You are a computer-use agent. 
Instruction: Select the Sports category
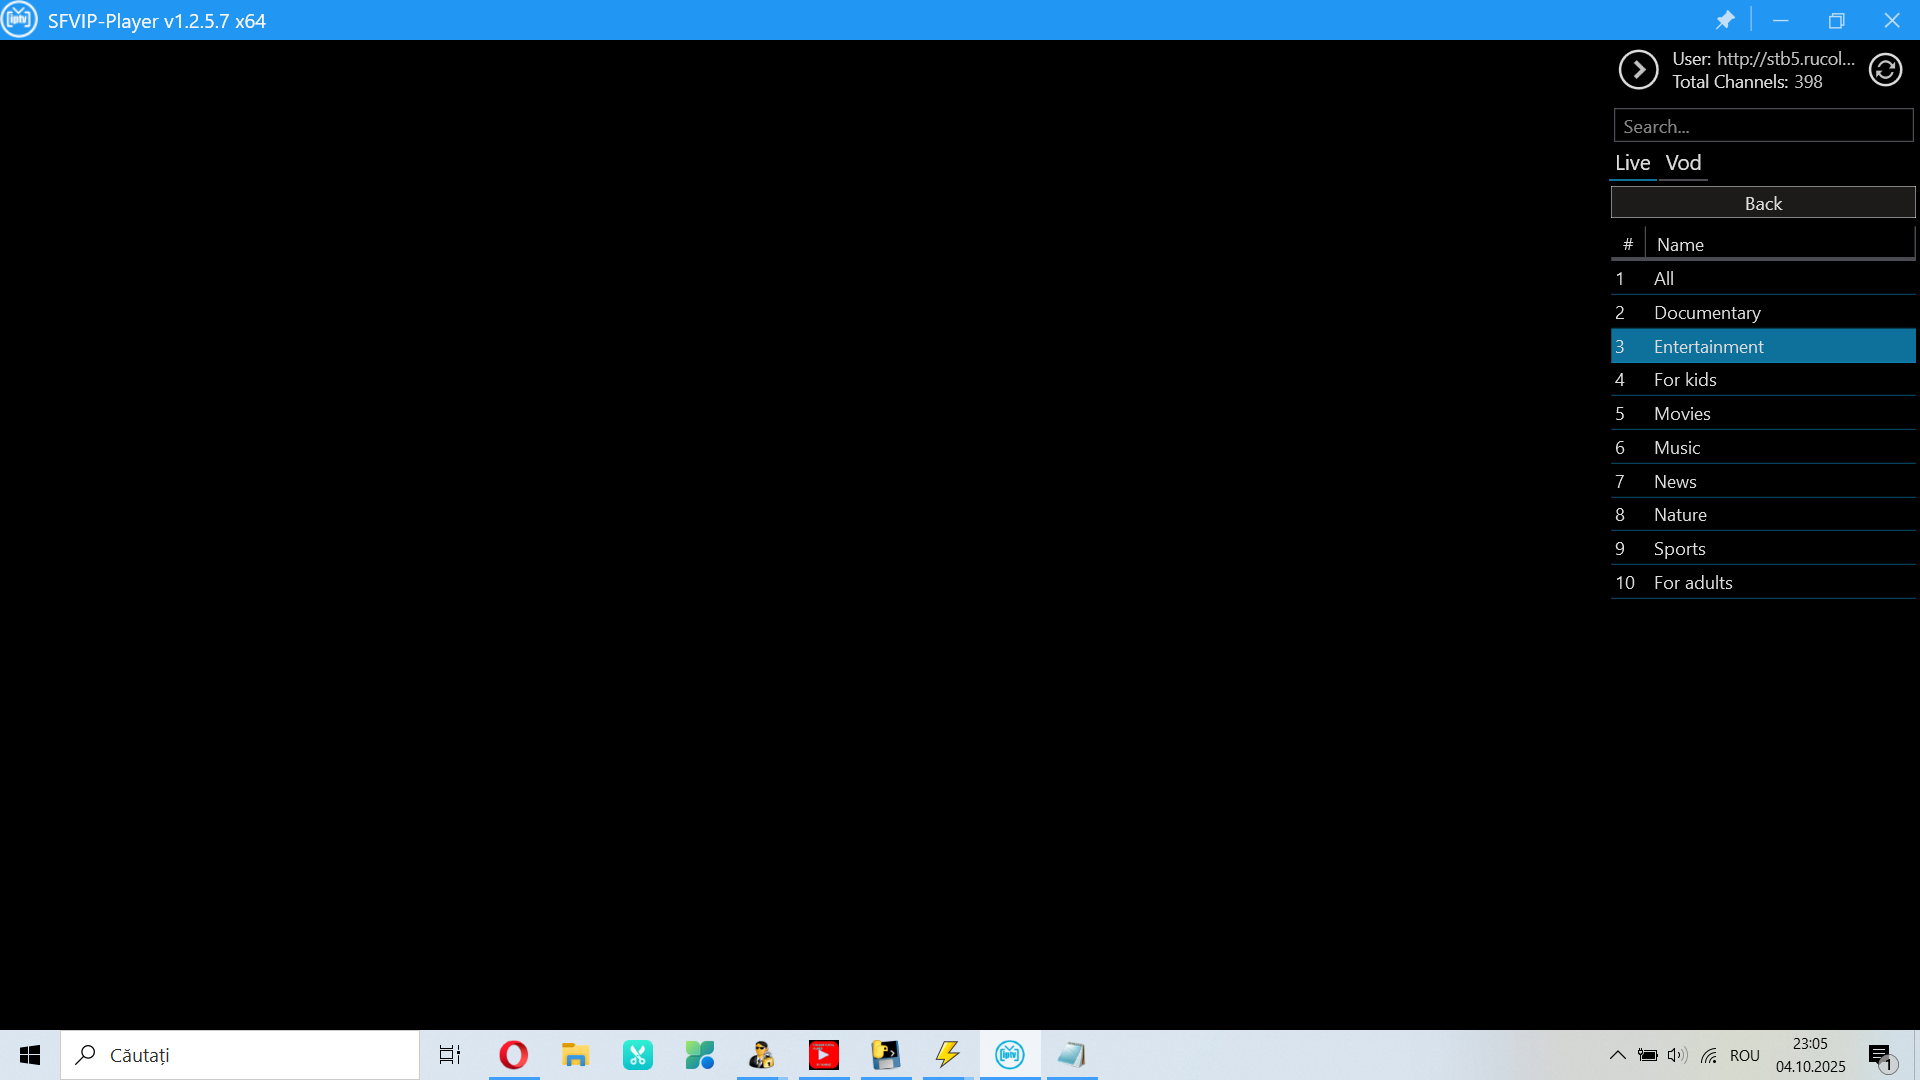click(1680, 549)
